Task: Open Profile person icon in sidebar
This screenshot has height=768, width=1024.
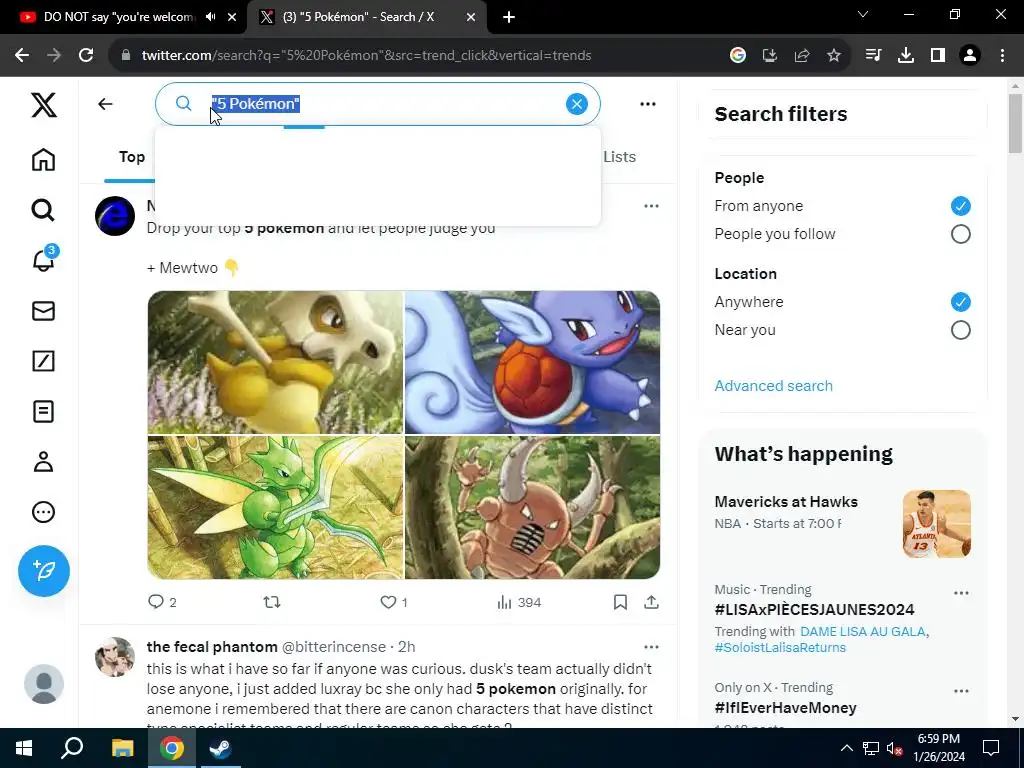Action: point(44,462)
